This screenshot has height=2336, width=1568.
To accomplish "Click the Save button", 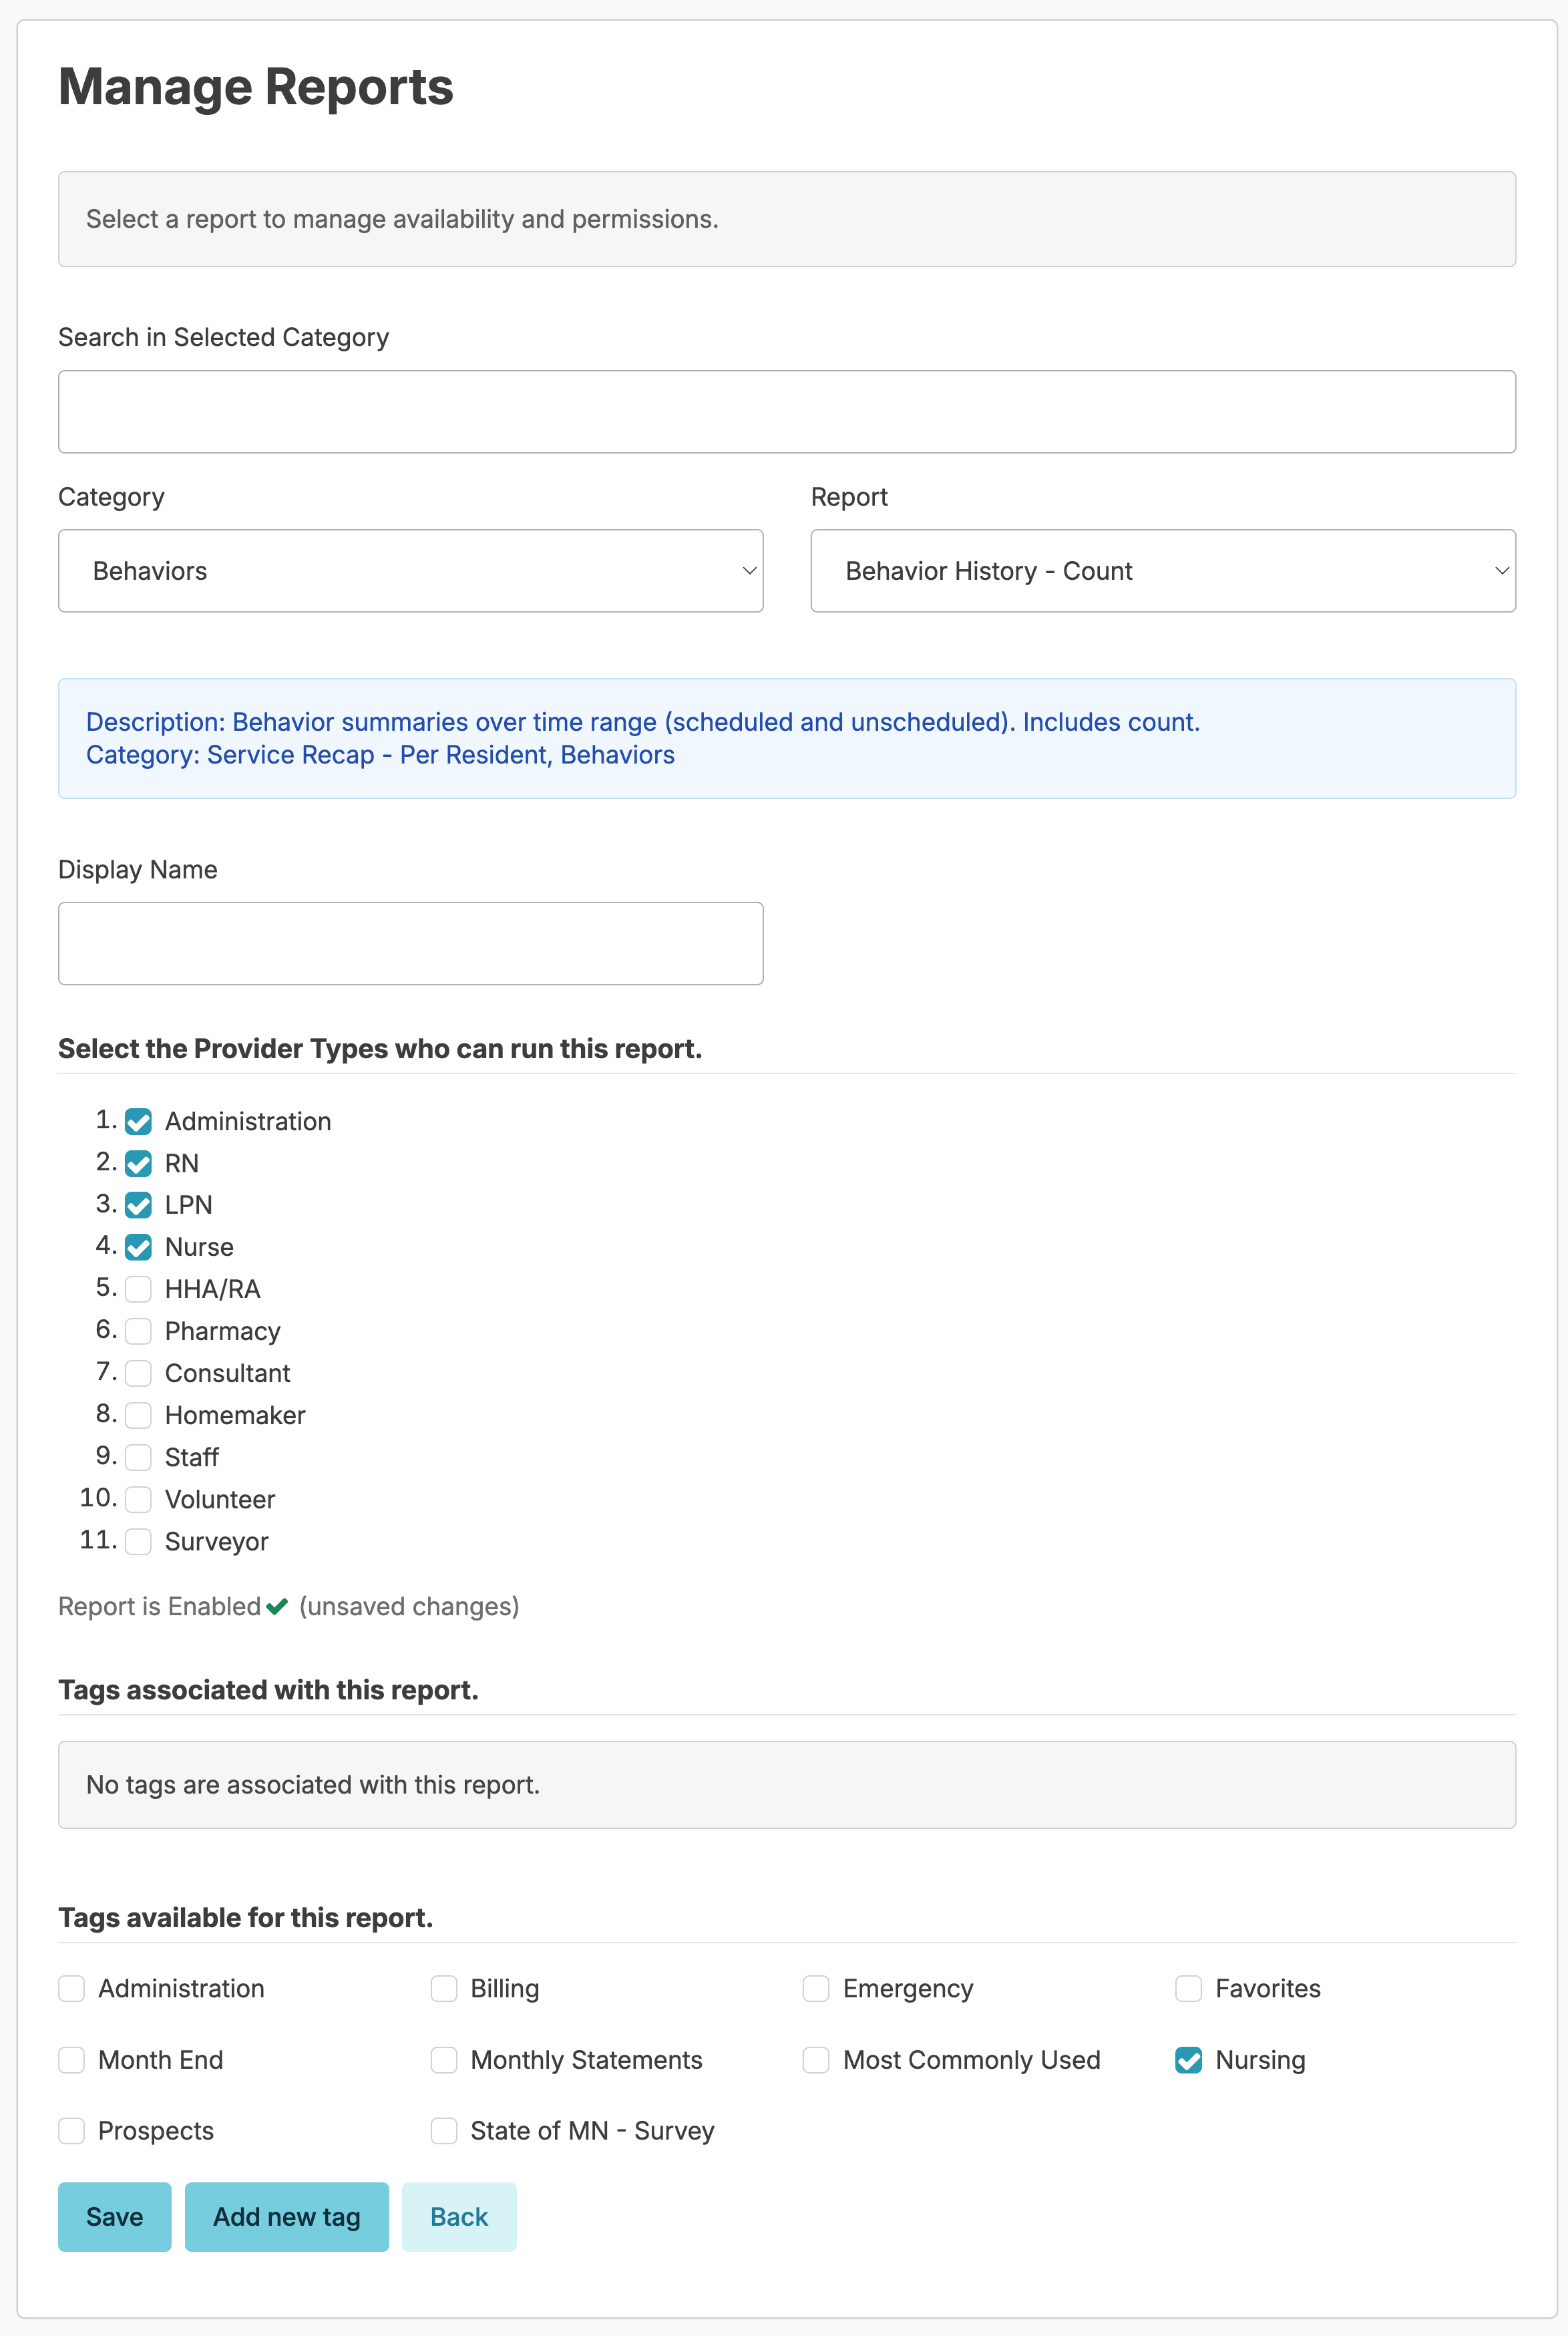I will pos(114,2217).
